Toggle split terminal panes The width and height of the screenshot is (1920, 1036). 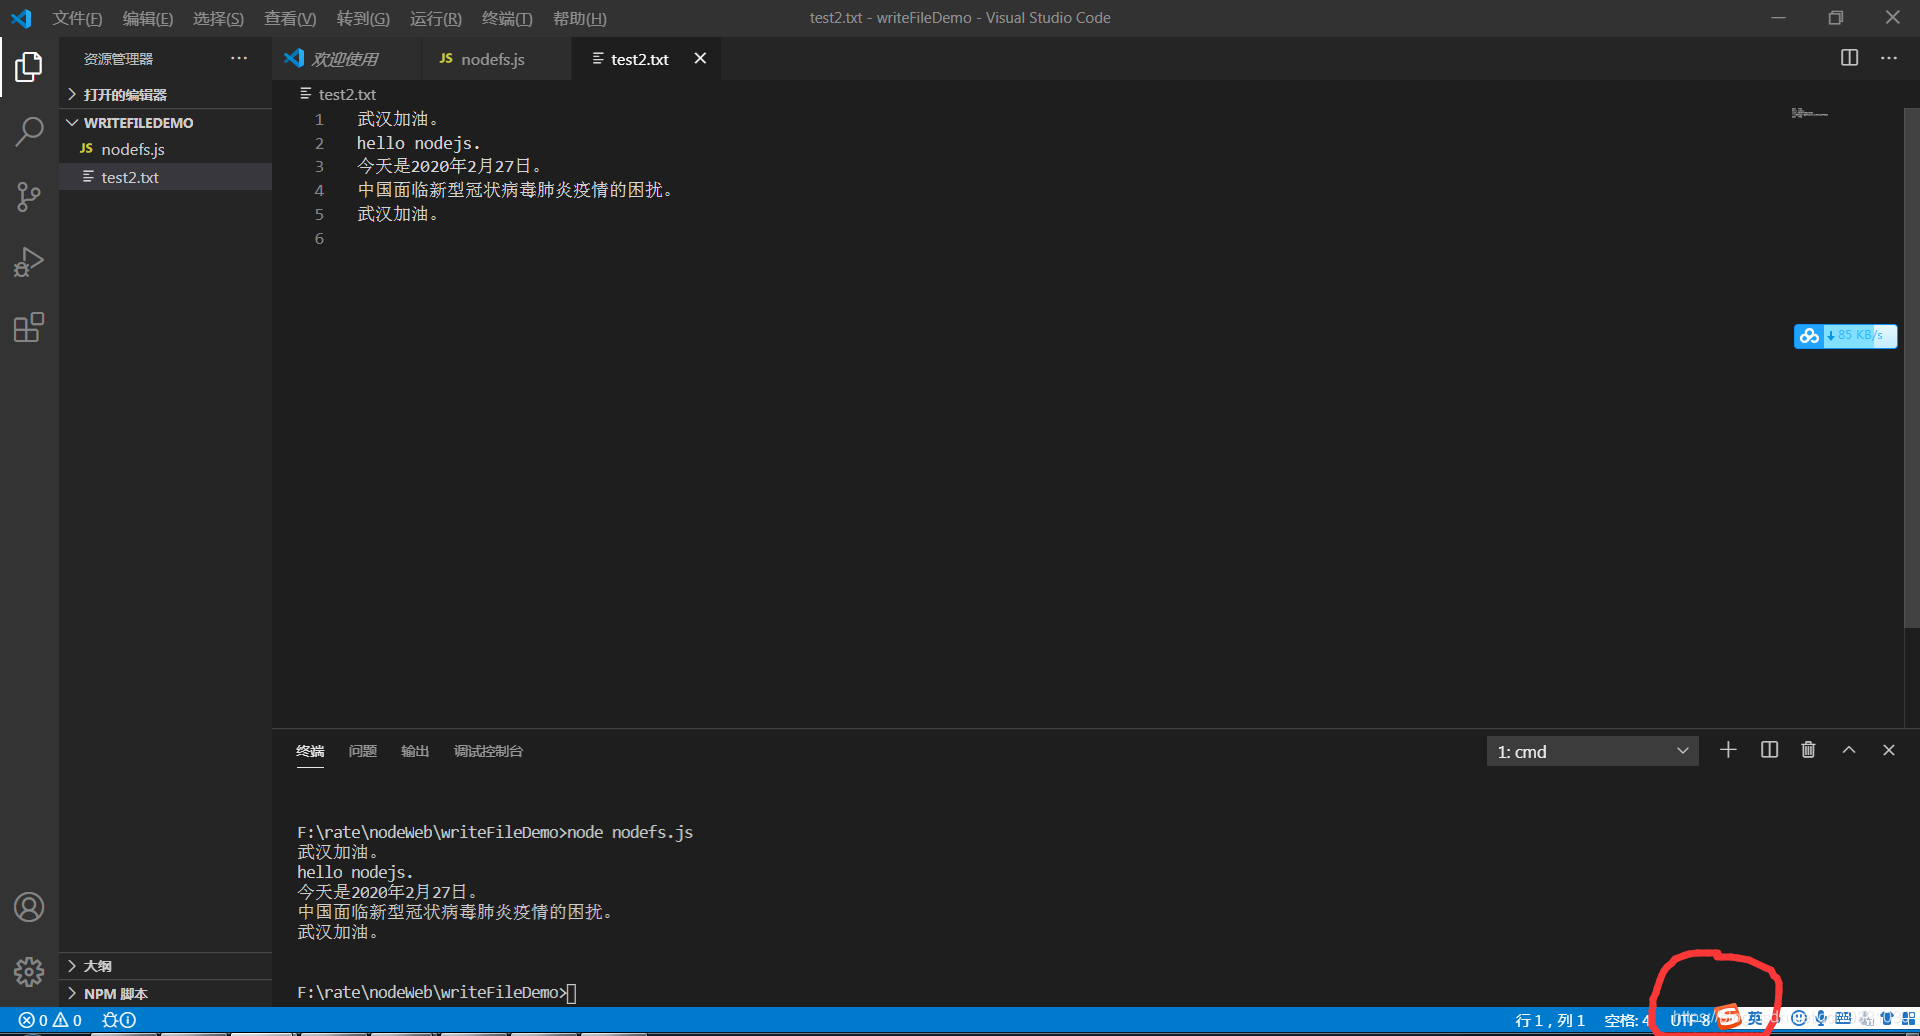[x=1769, y=750]
